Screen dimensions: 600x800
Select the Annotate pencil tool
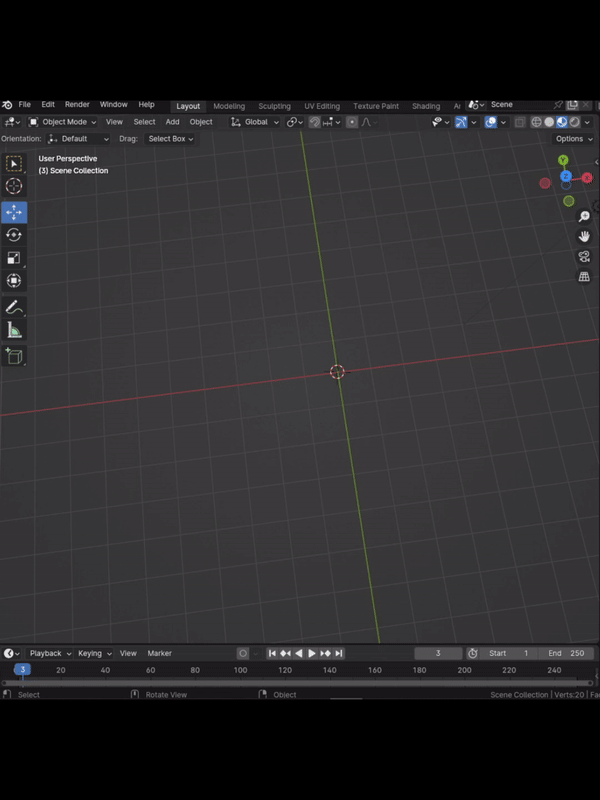tap(14, 307)
